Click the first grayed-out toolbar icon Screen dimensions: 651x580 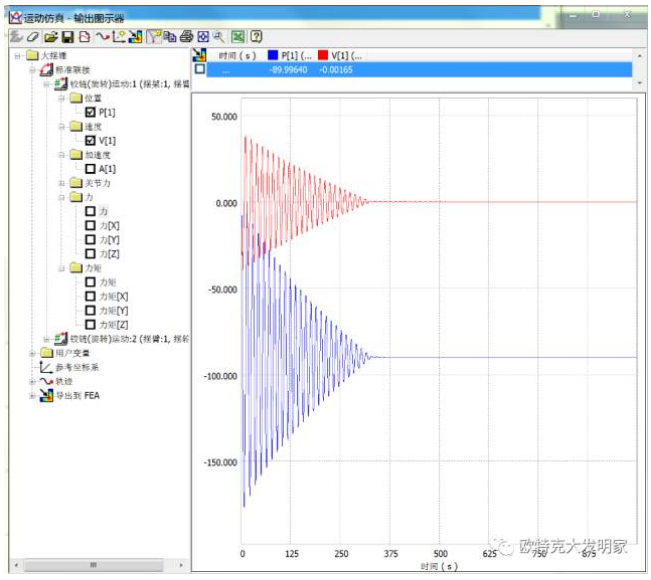pos(16,37)
